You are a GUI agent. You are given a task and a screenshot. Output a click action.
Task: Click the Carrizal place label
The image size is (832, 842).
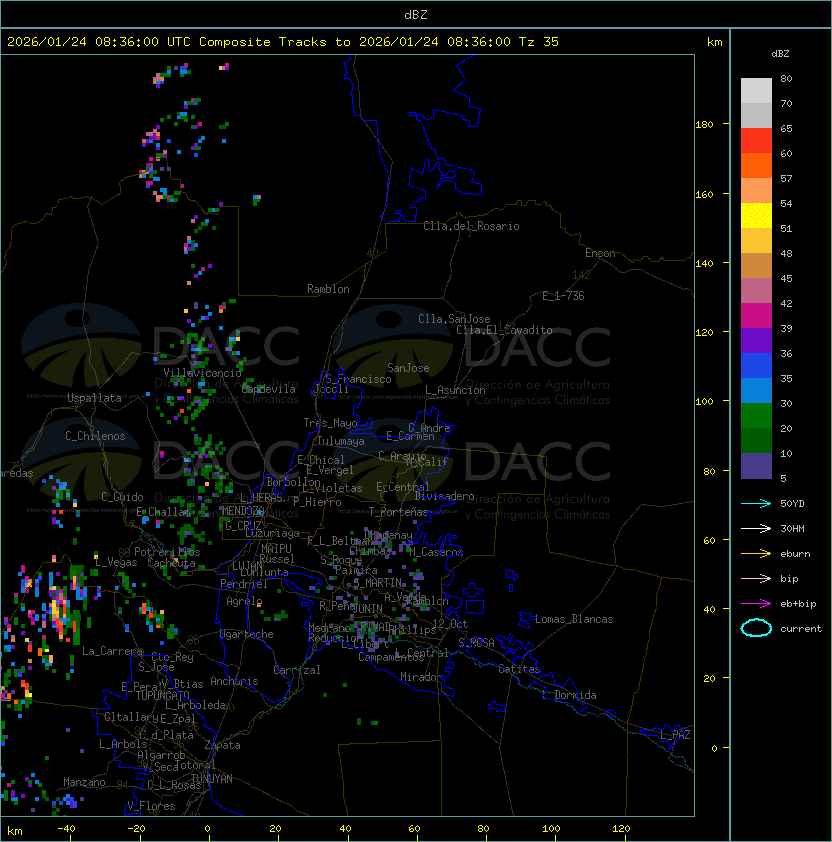tap(297, 670)
